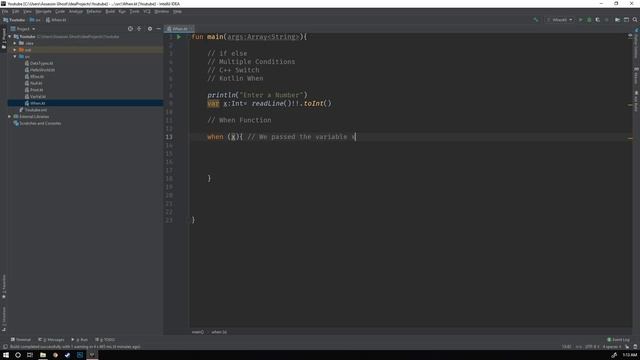
Task: Build the project with the hammer icon
Action: point(536,20)
